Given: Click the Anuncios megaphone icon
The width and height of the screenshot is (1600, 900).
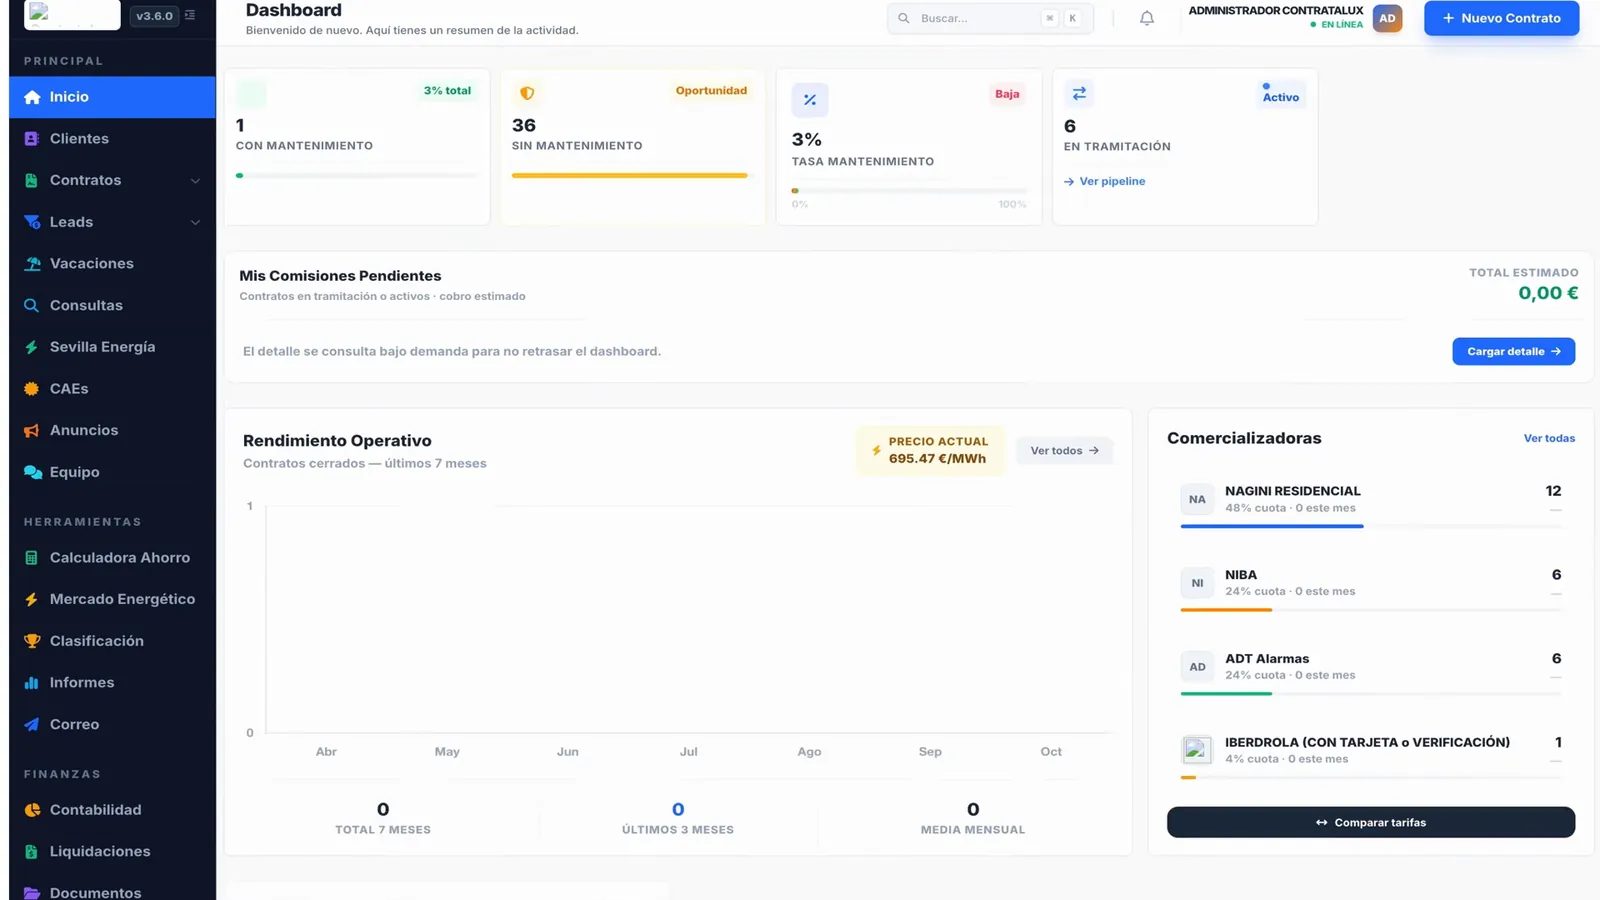Looking at the screenshot, I should pos(32,430).
